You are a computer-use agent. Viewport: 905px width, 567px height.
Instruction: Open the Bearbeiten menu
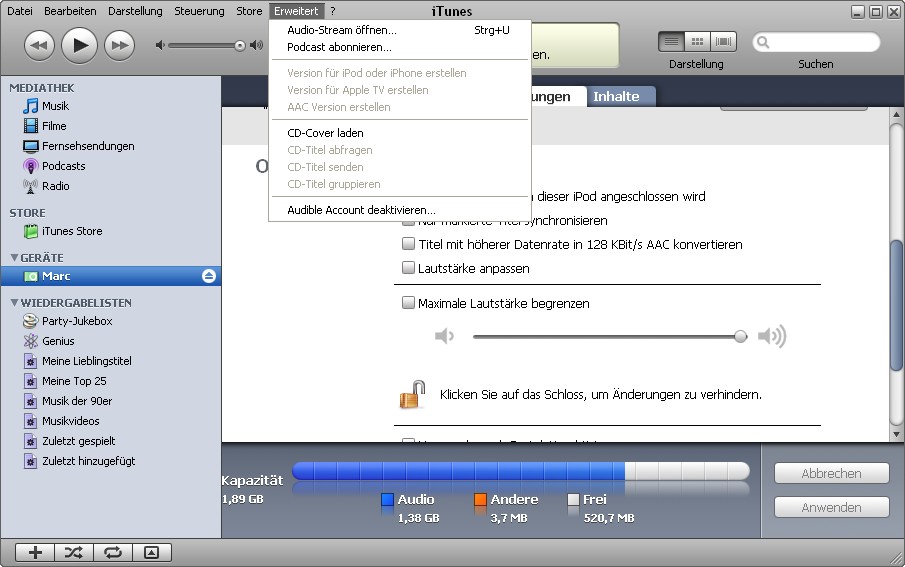click(70, 11)
